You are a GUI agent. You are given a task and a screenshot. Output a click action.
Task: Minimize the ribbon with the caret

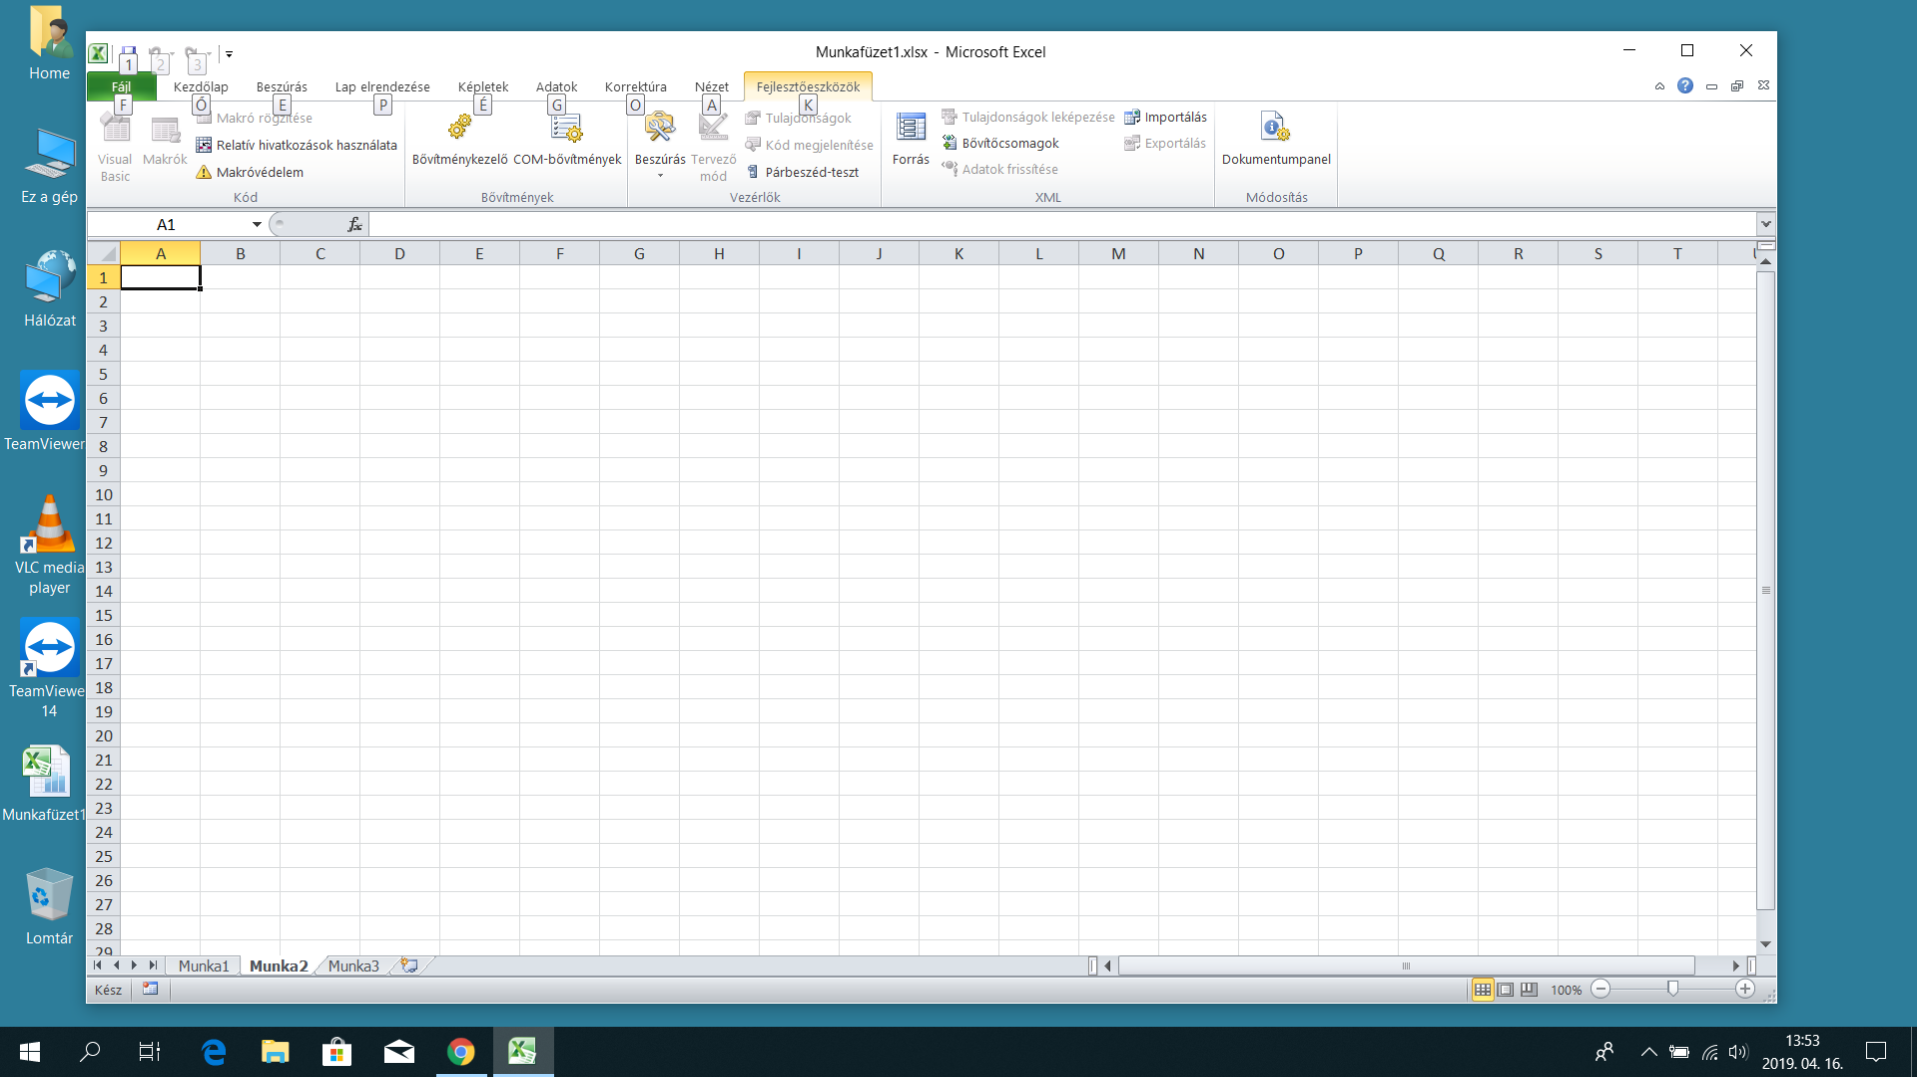coord(1660,86)
